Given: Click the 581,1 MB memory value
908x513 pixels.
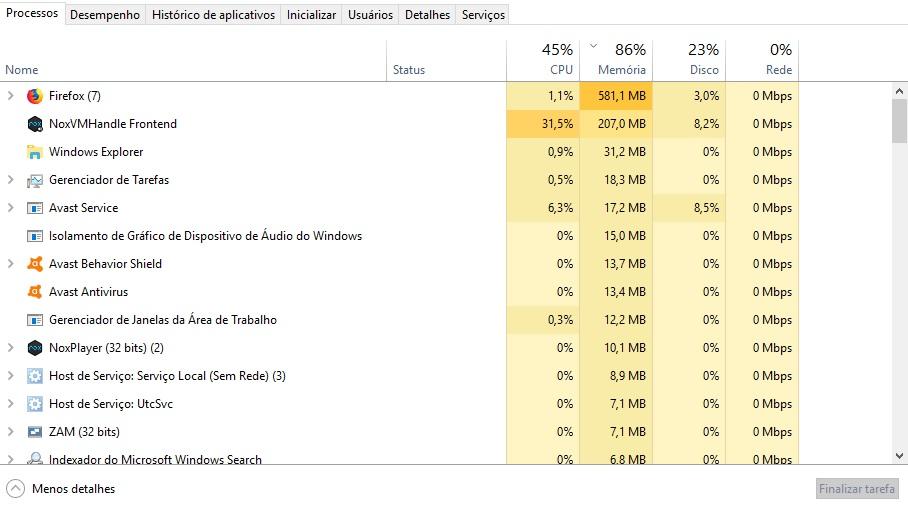Looking at the screenshot, I should point(622,96).
